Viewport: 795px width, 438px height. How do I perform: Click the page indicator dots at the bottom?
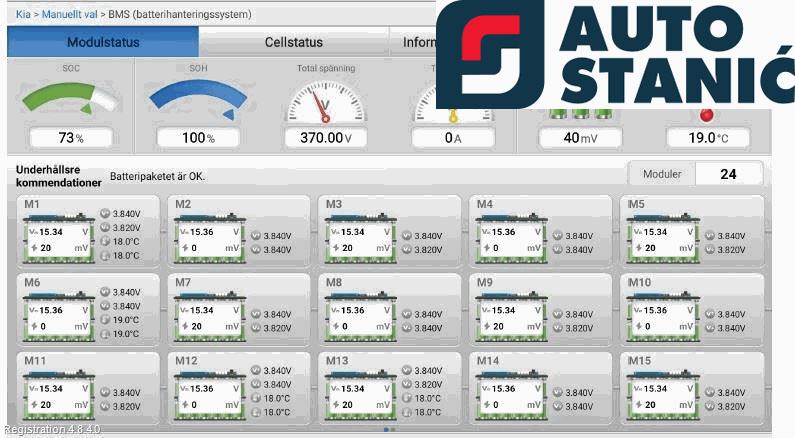pos(389,429)
